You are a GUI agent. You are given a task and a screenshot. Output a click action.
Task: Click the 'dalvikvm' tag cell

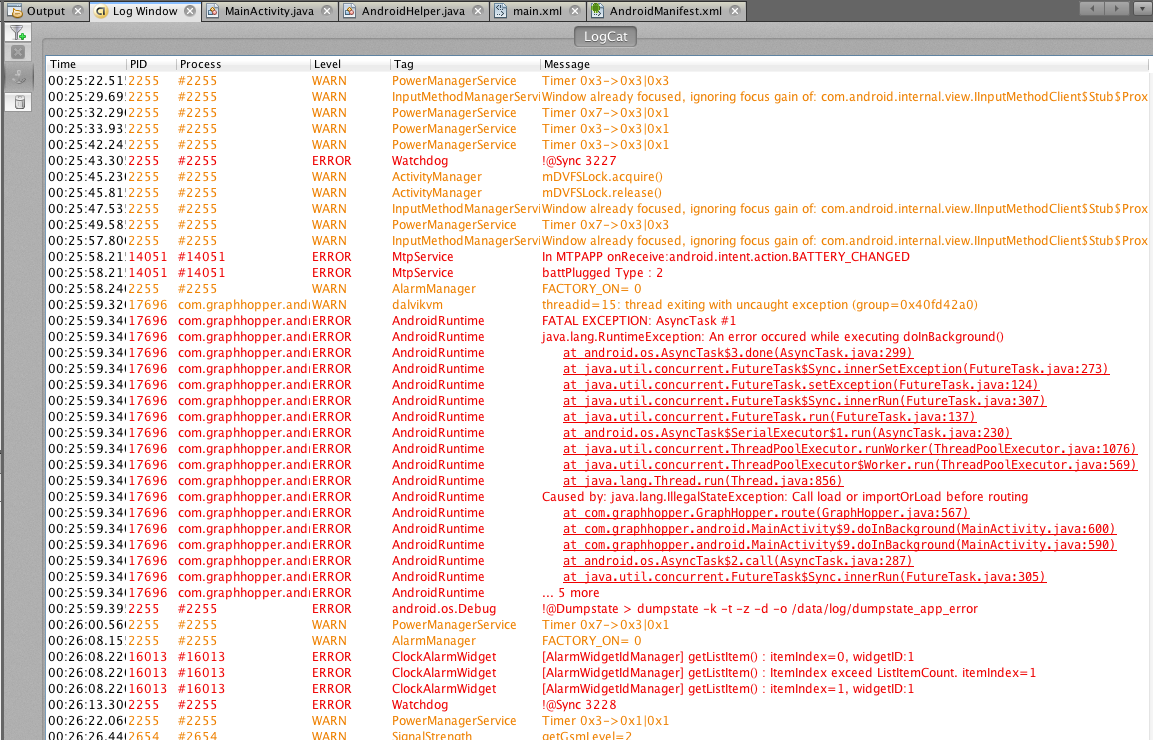coord(418,305)
